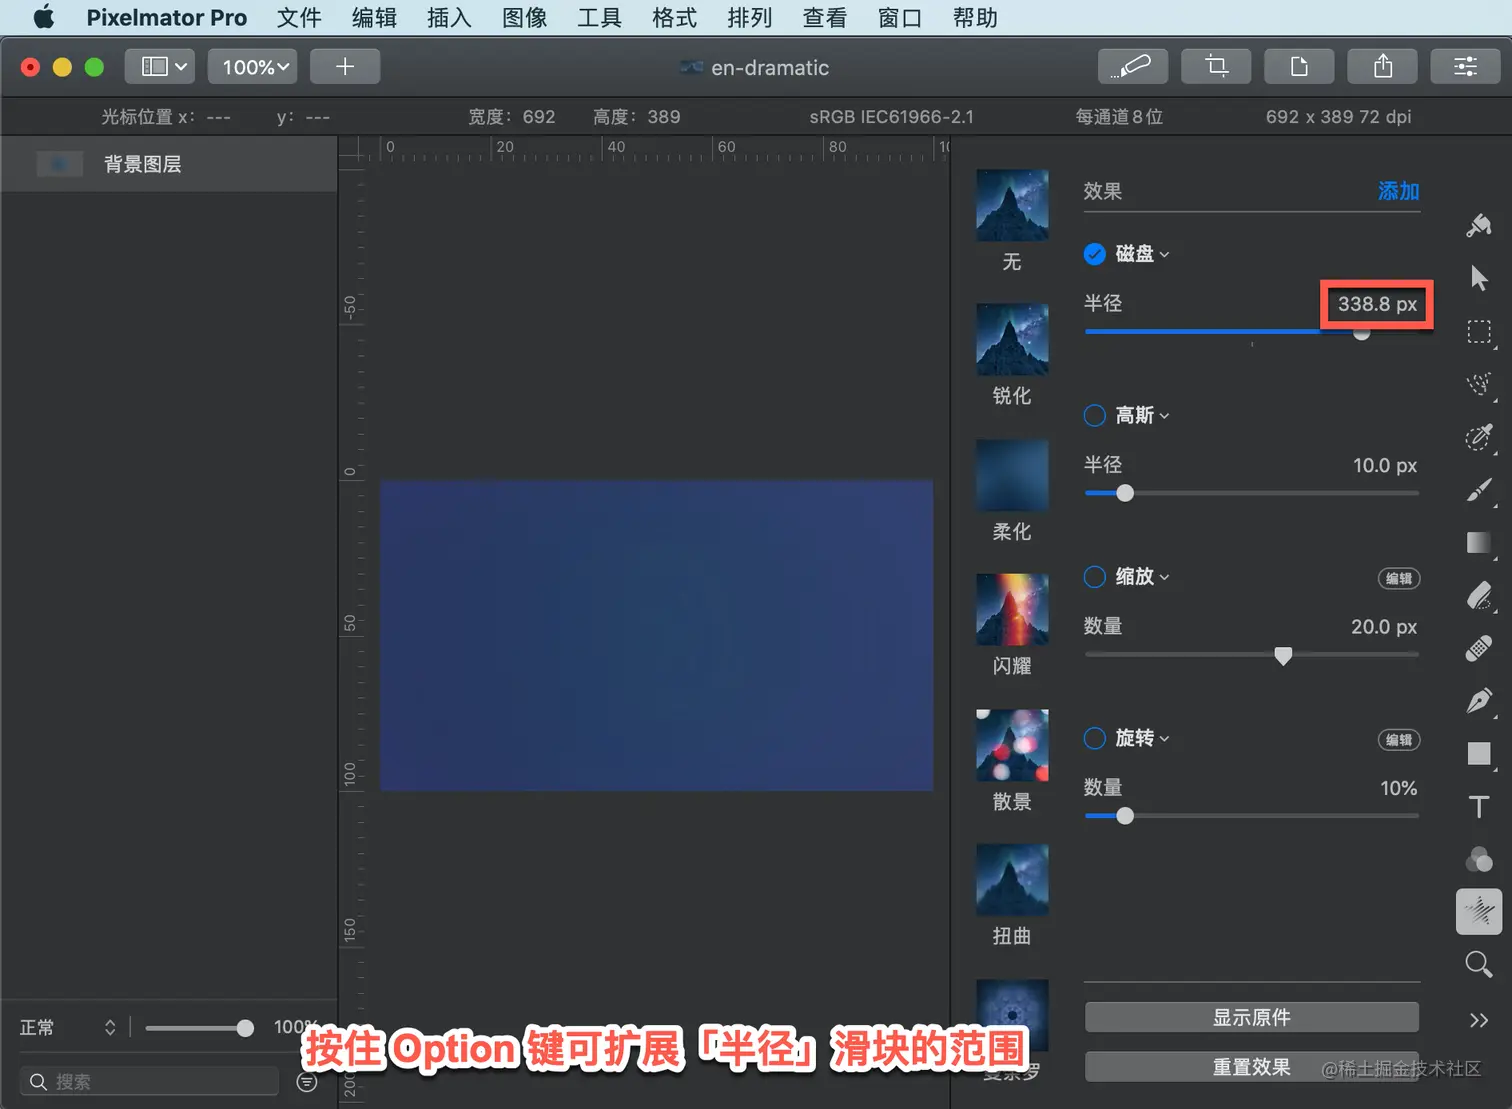
Task: Select the Free Selection lasso tool
Action: click(x=1479, y=384)
